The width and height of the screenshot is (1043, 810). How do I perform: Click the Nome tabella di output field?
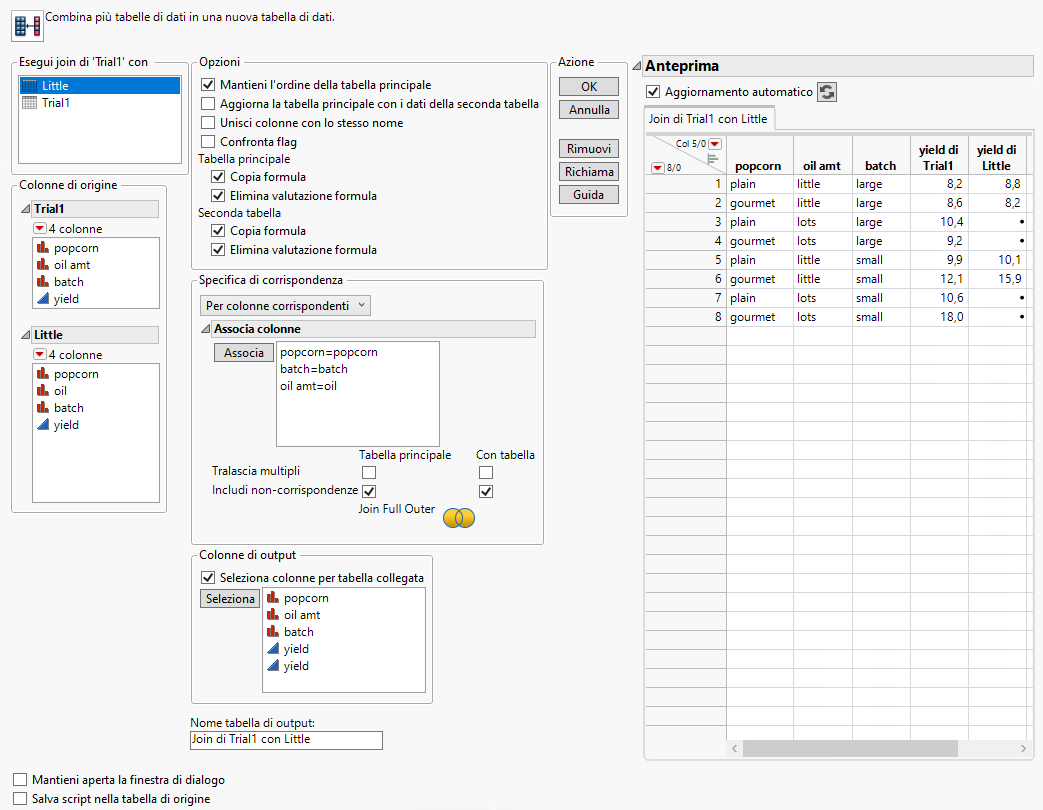pyautogui.click(x=286, y=740)
